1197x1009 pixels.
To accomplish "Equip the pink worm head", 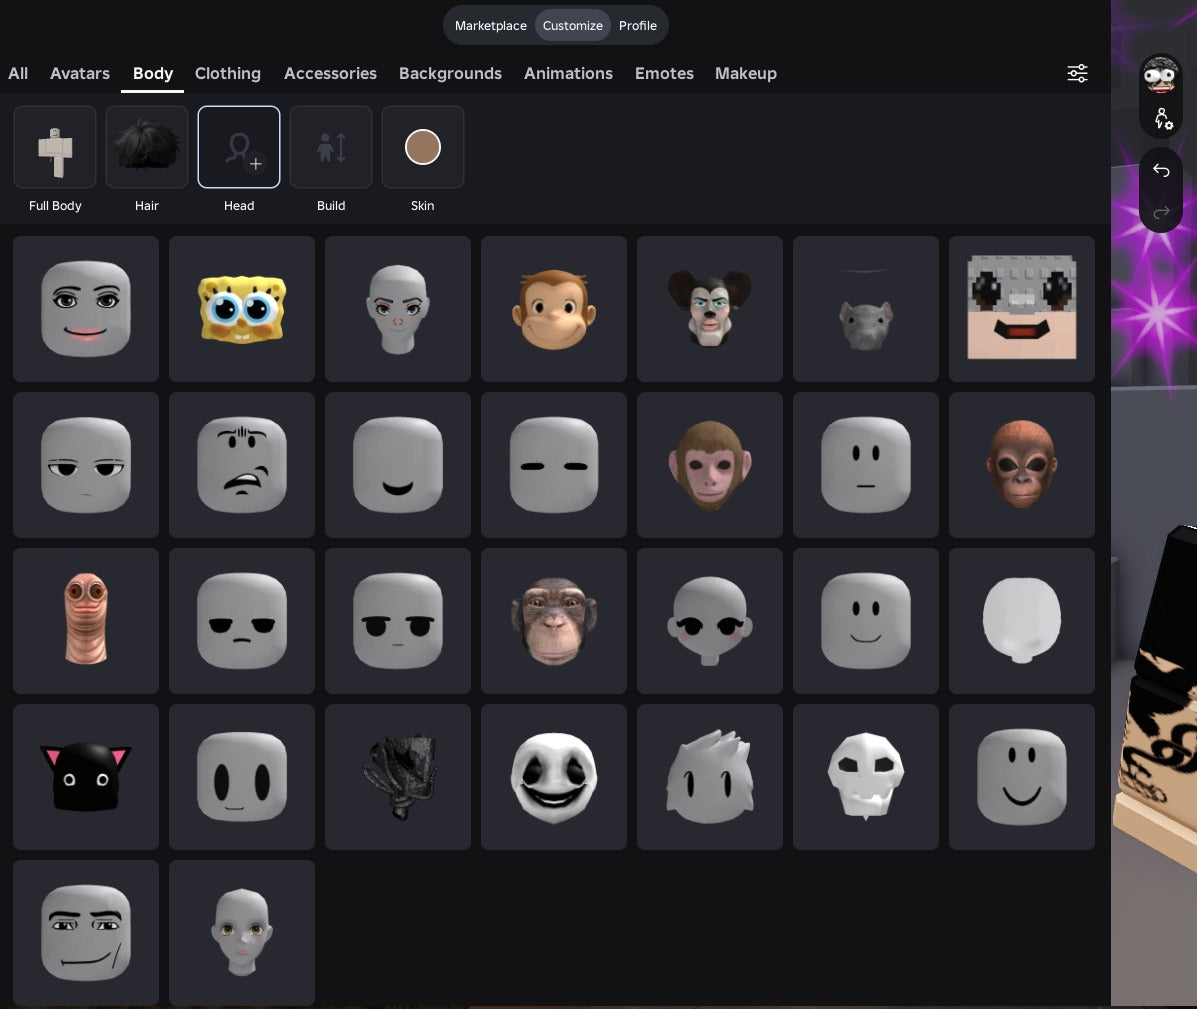I will click(86, 621).
